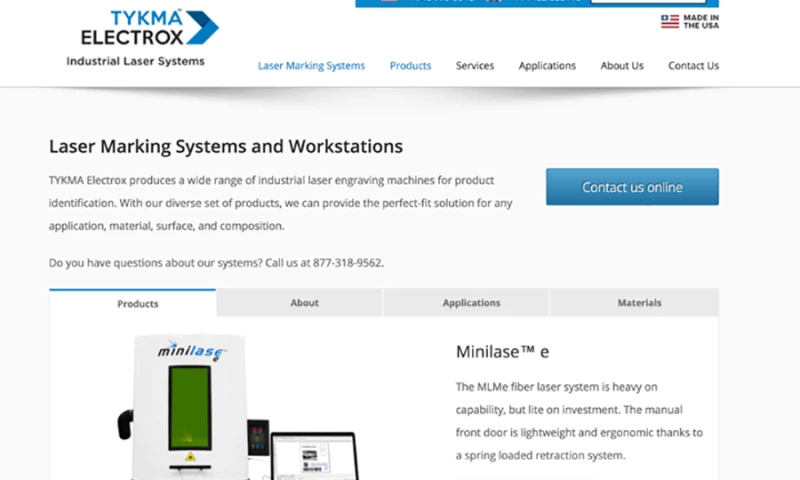Click the Made in the USA flag badge

point(689,21)
